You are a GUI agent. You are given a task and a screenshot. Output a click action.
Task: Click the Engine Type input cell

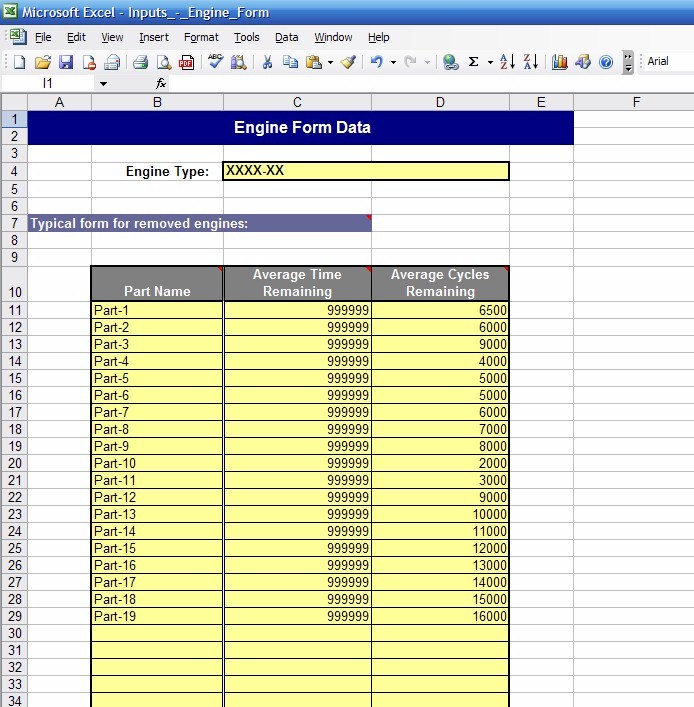pyautogui.click(x=366, y=171)
